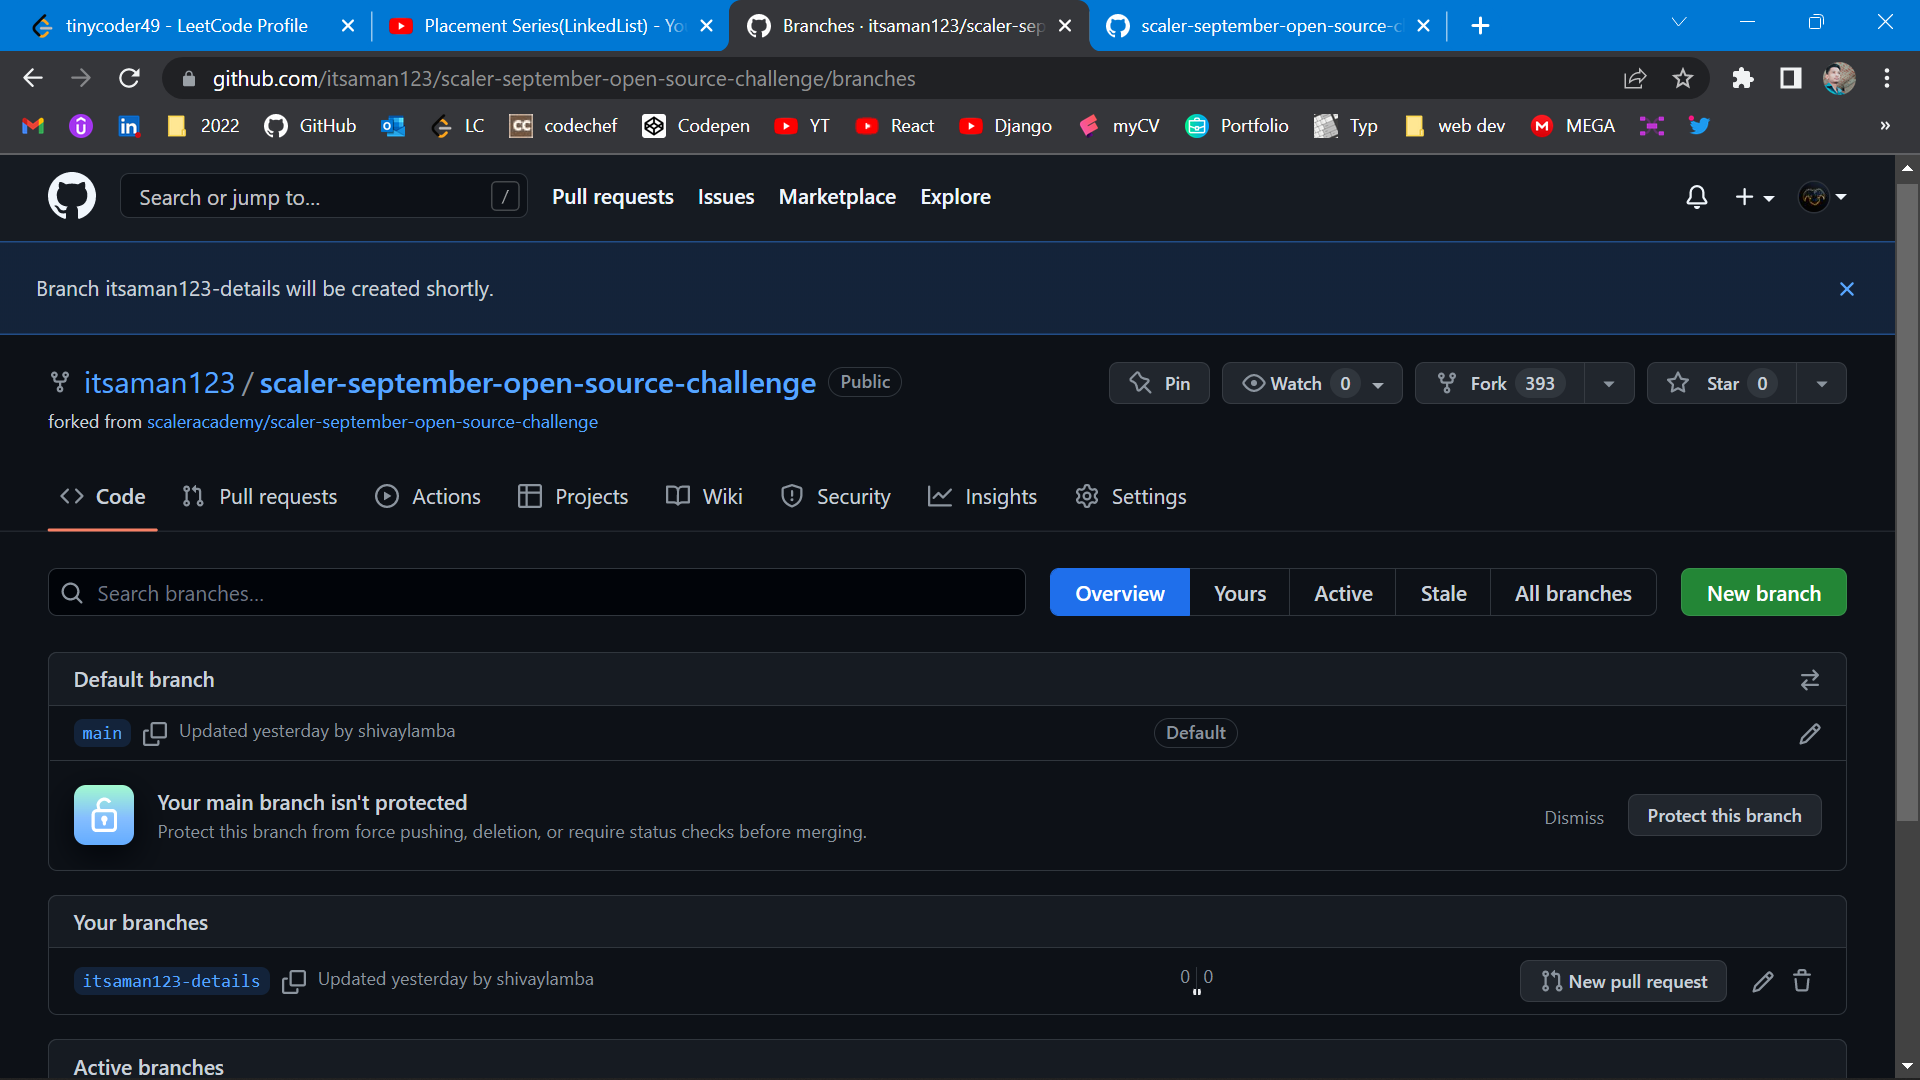Viewport: 1920px width, 1080px height.
Task: Open the Fork options dropdown
Action: tap(1608, 383)
